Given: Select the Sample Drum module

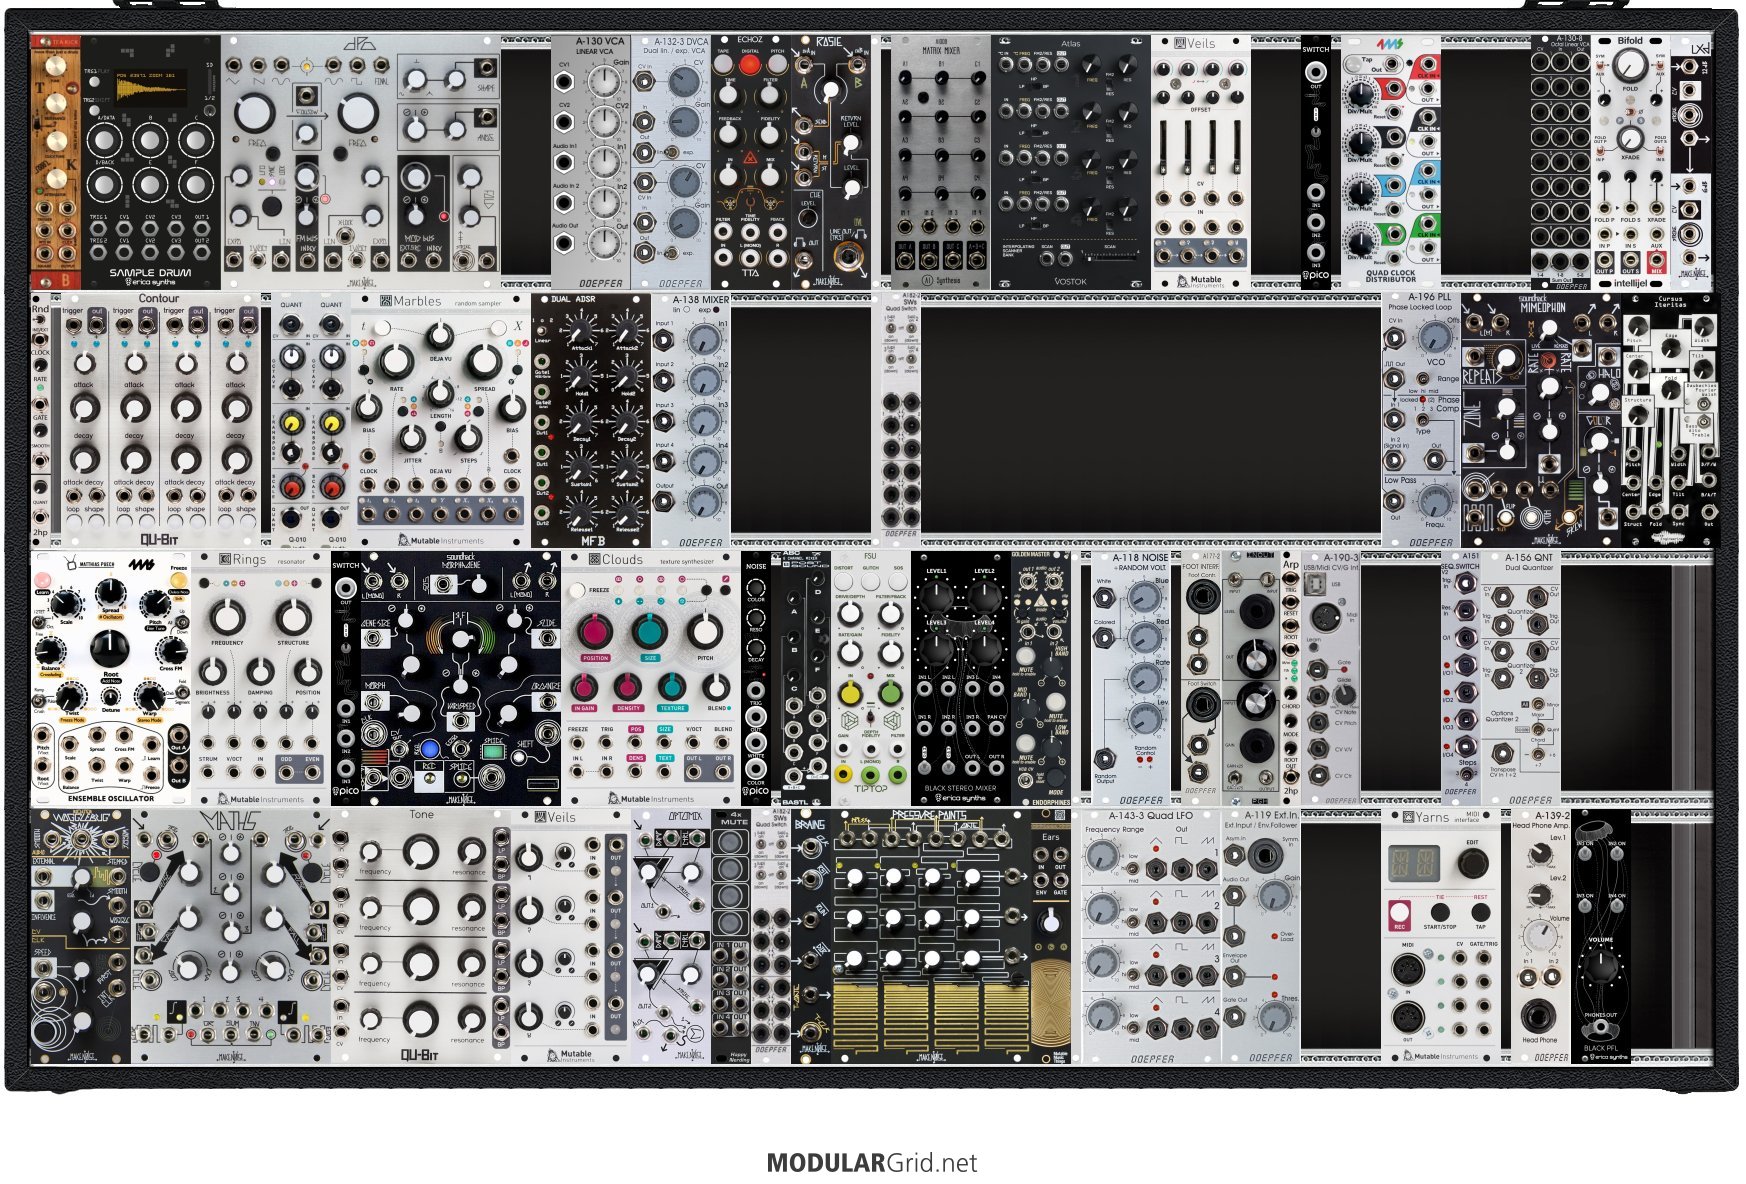Looking at the screenshot, I should point(151,163).
